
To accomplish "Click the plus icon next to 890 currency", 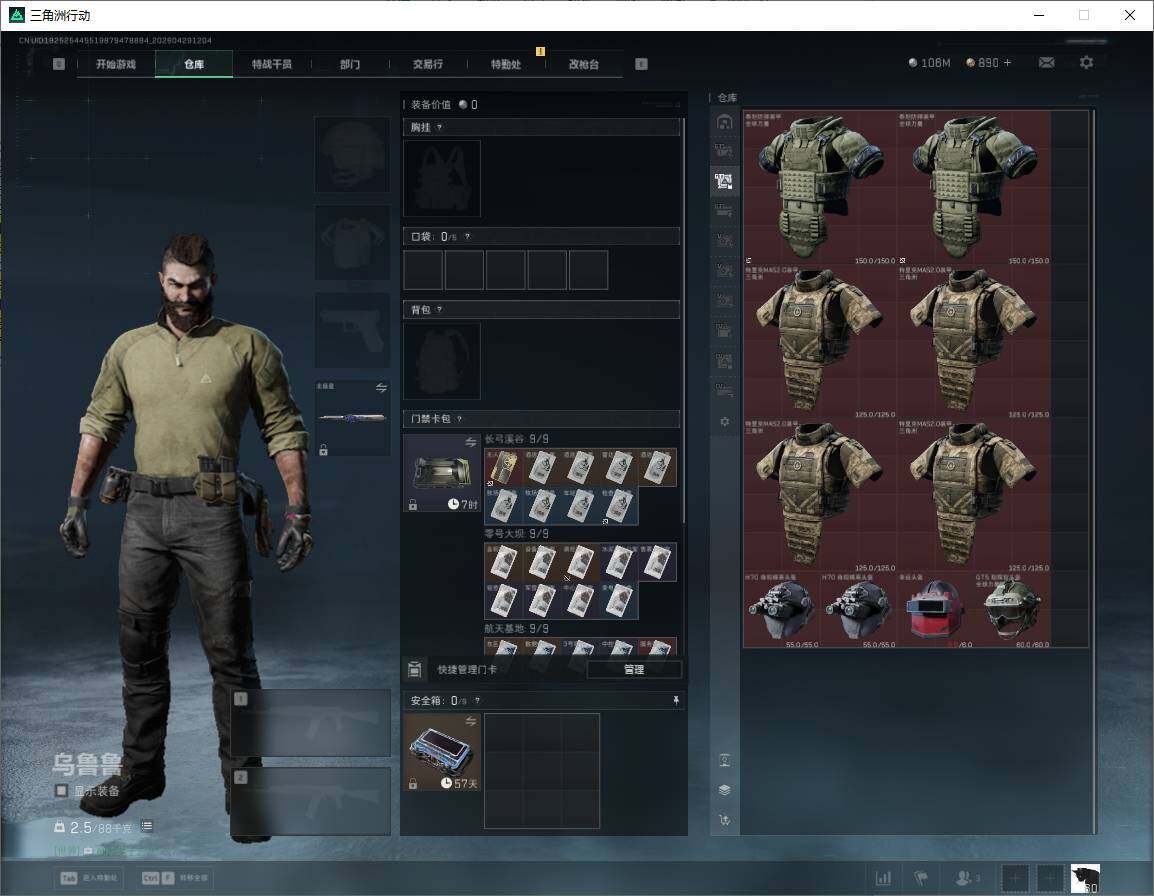I will pyautogui.click(x=1008, y=63).
